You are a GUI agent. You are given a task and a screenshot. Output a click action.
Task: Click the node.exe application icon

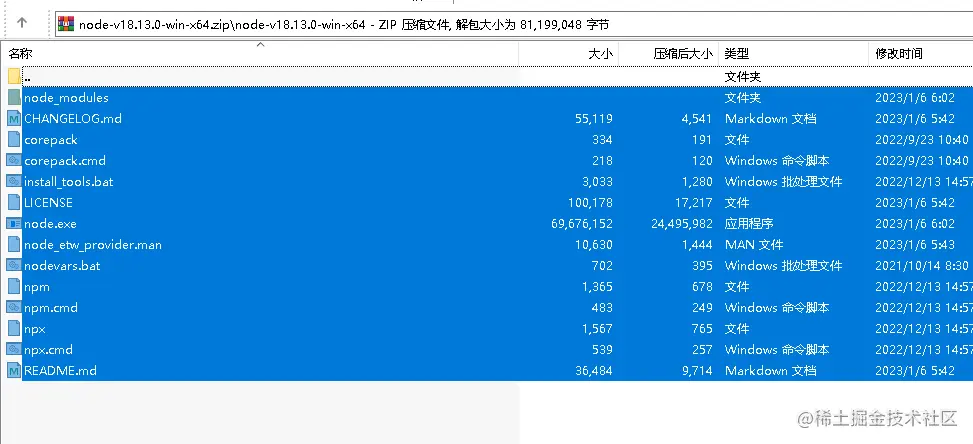click(14, 224)
